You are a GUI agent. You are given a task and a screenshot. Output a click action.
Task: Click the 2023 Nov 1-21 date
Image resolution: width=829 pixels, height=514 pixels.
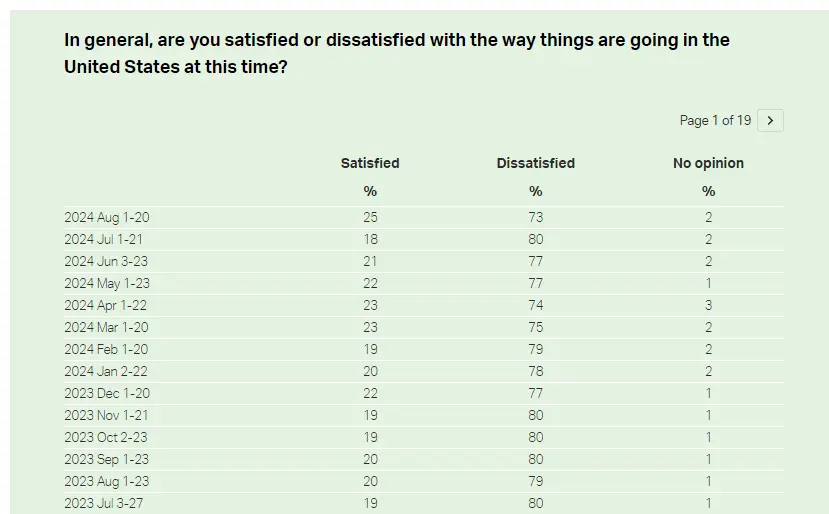pos(106,415)
